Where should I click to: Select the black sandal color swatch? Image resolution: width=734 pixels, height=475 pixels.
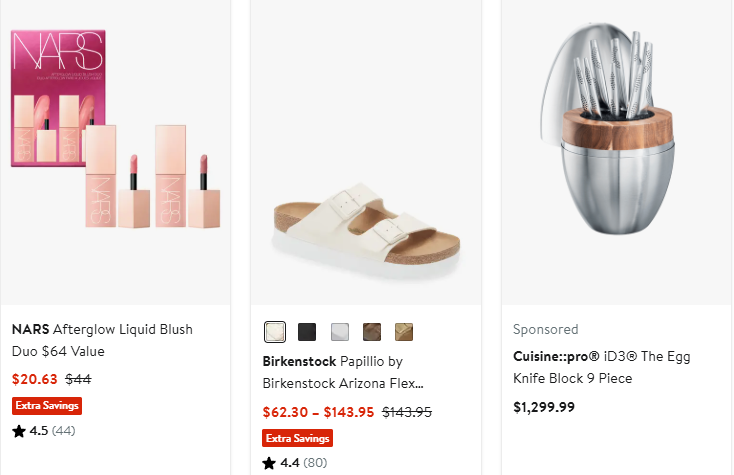307,331
